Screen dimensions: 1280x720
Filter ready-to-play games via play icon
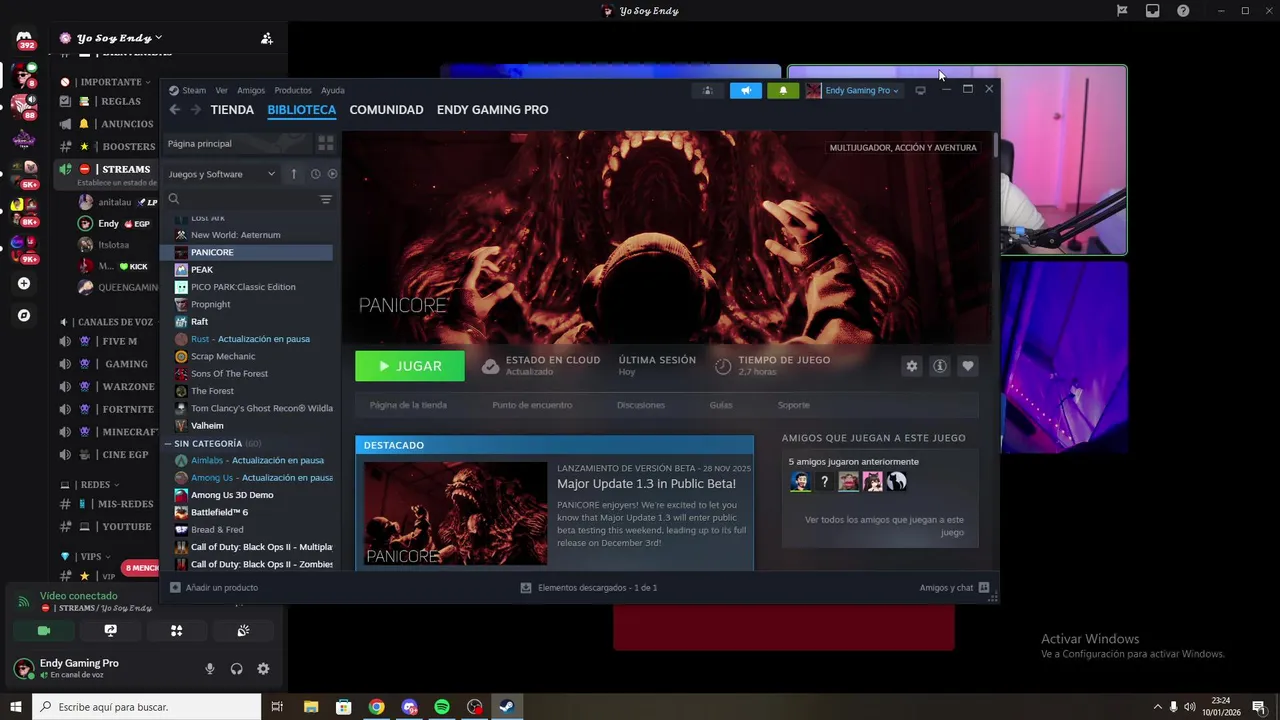(x=332, y=174)
